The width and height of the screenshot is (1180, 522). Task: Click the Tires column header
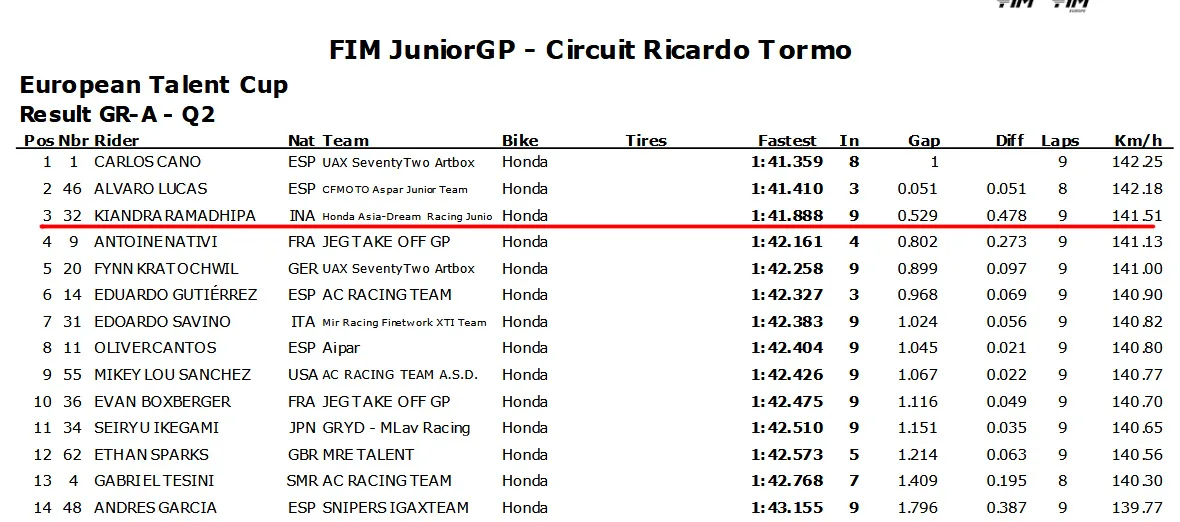(646, 141)
